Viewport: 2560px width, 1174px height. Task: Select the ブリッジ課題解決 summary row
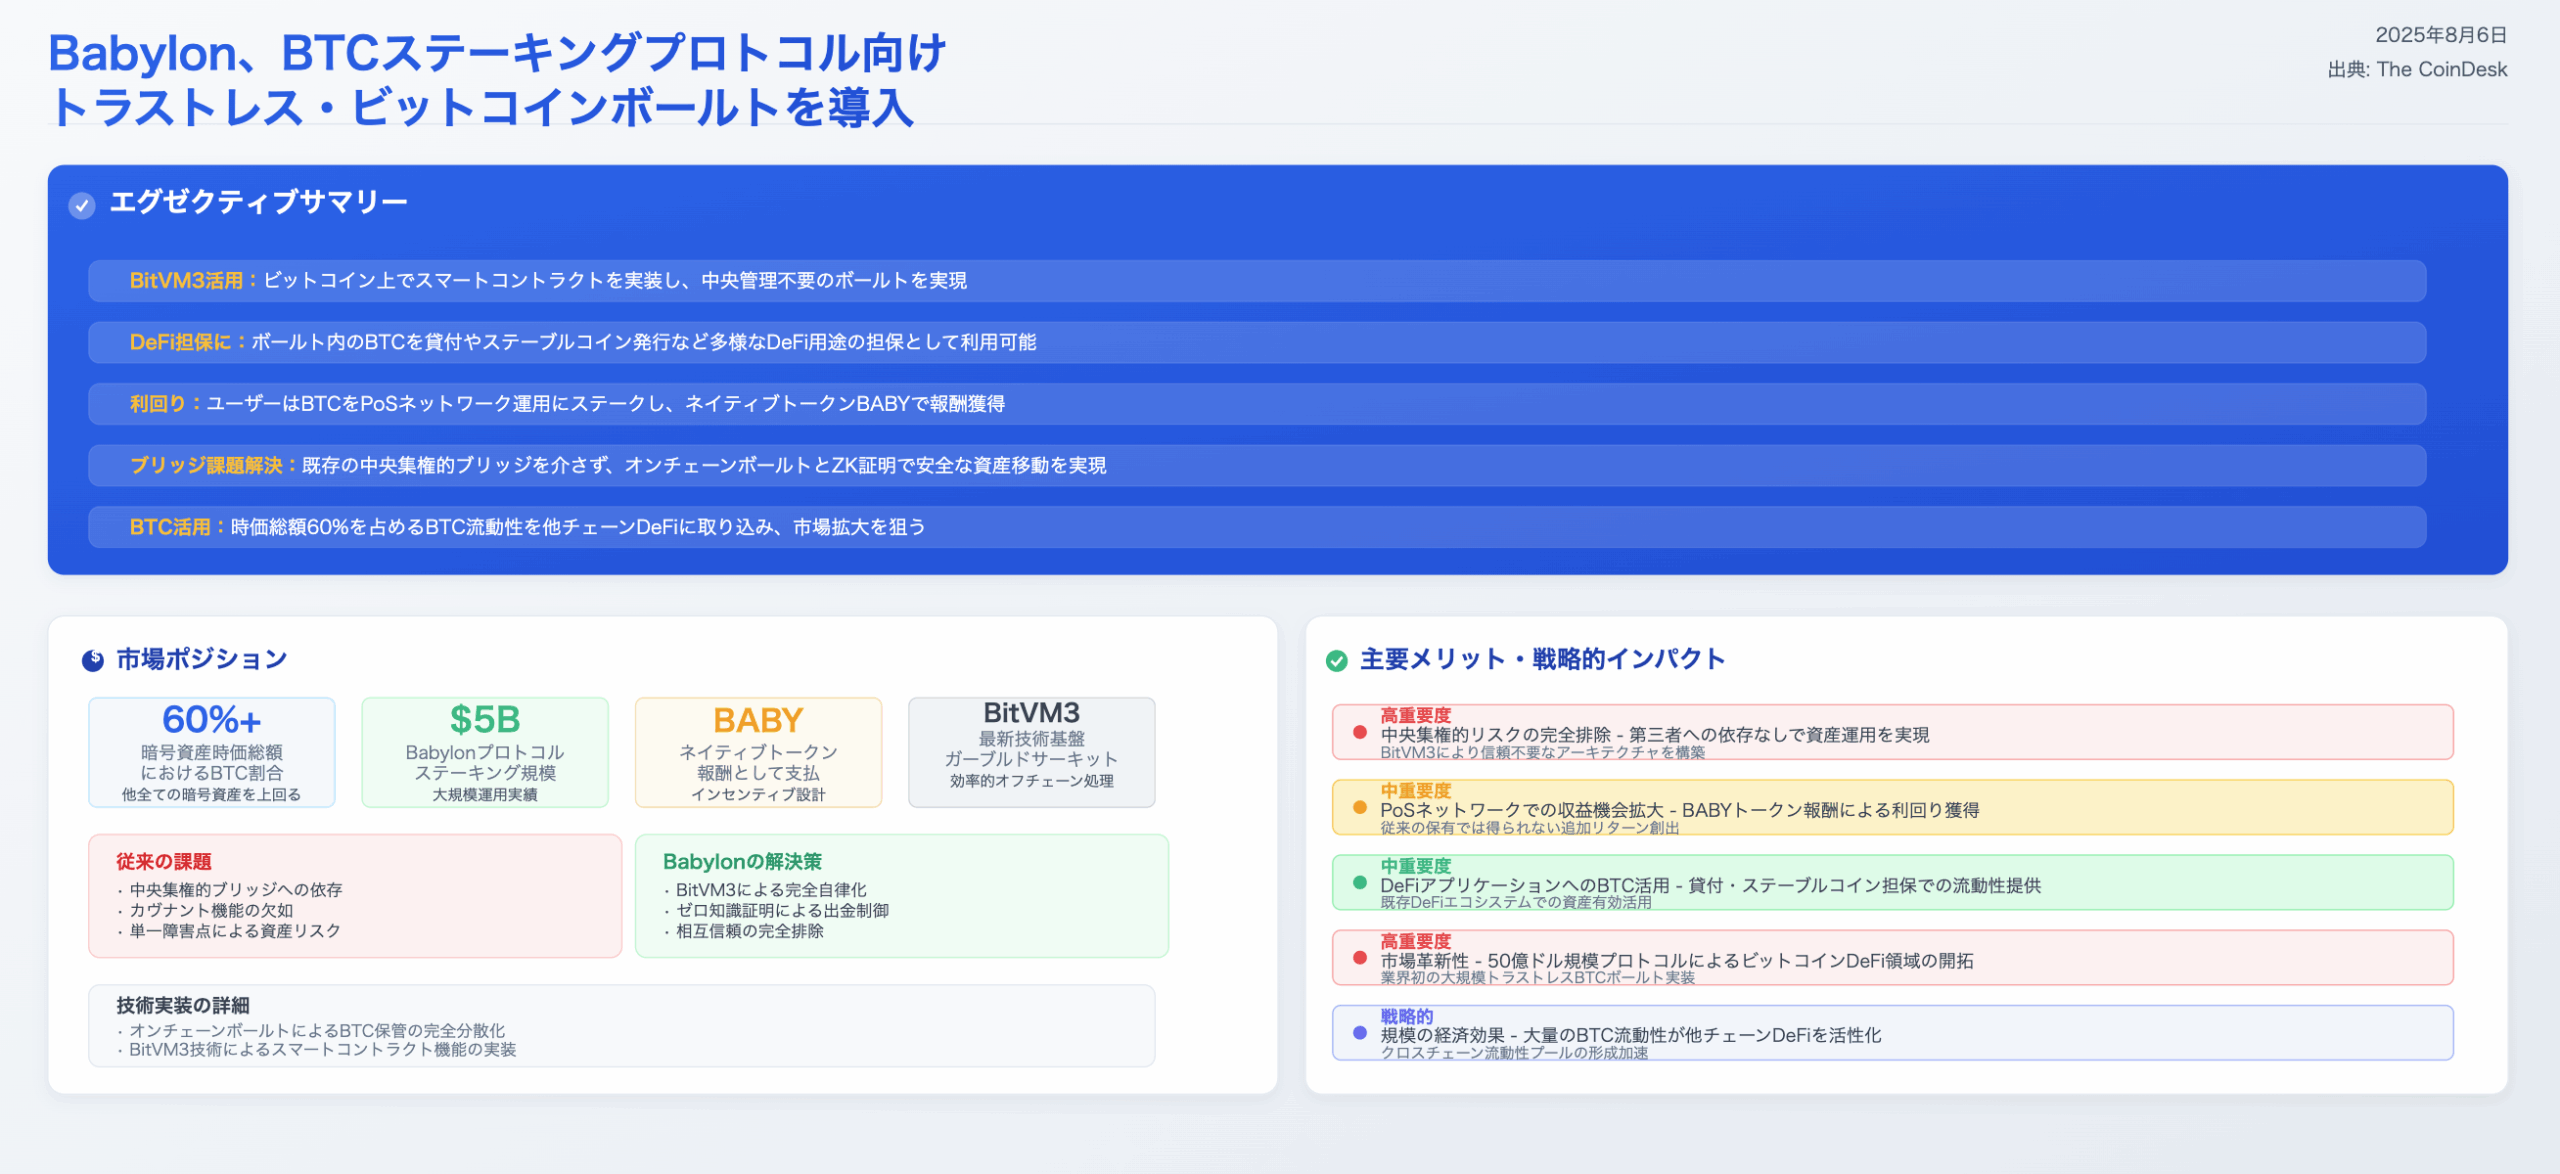point(1257,466)
